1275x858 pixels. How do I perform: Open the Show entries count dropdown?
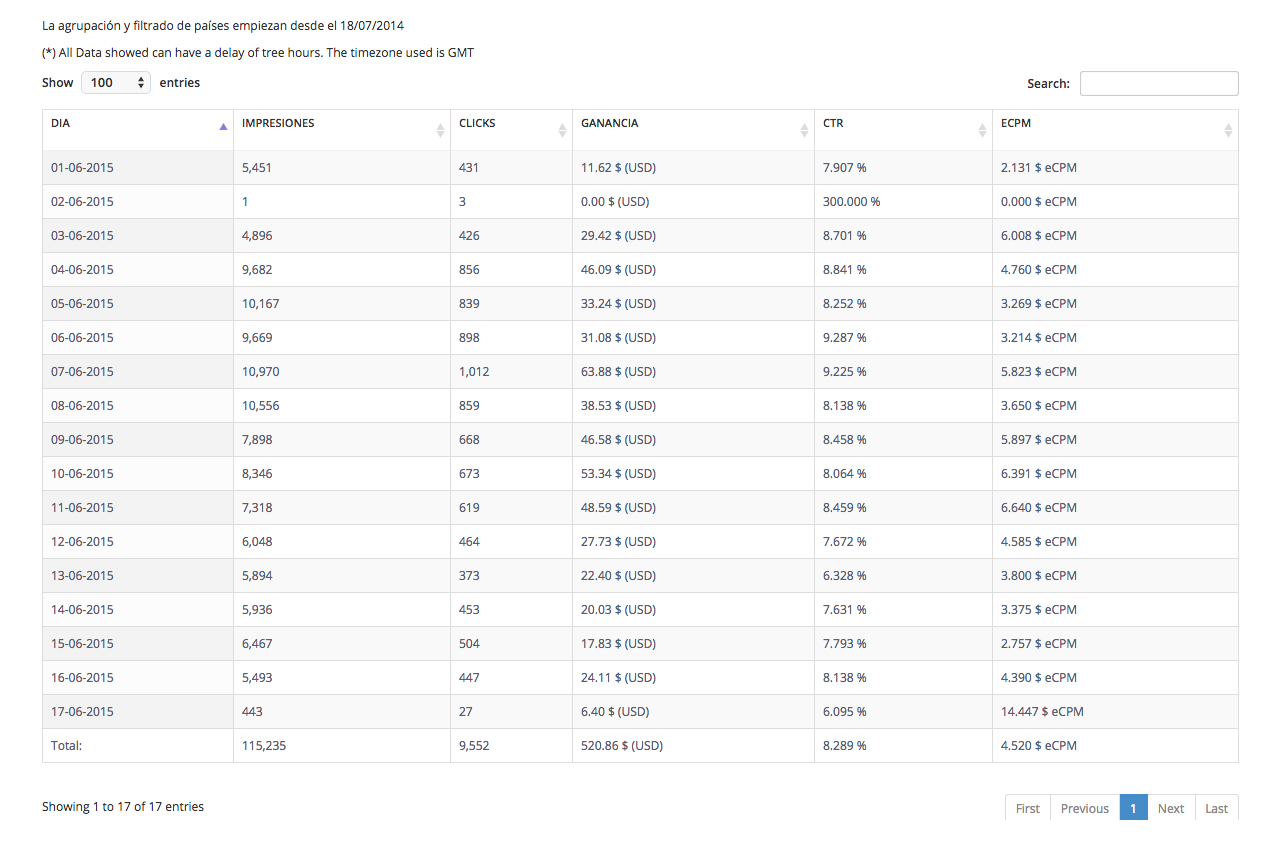(x=116, y=83)
